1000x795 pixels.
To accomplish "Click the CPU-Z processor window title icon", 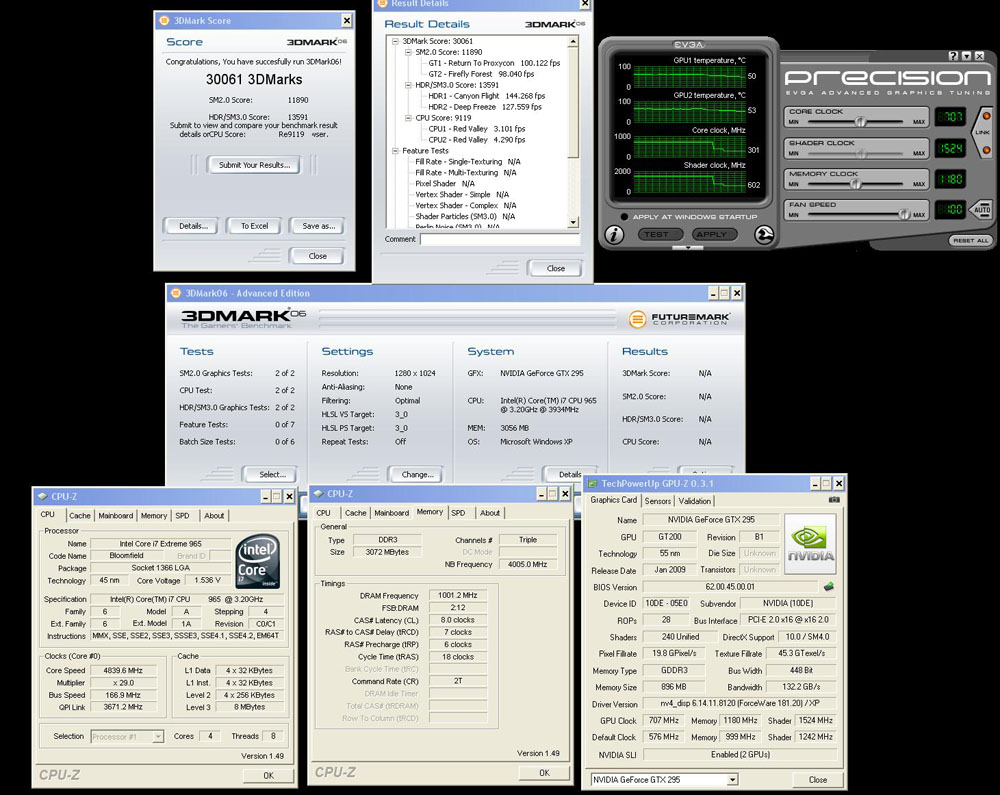I will (x=43, y=496).
